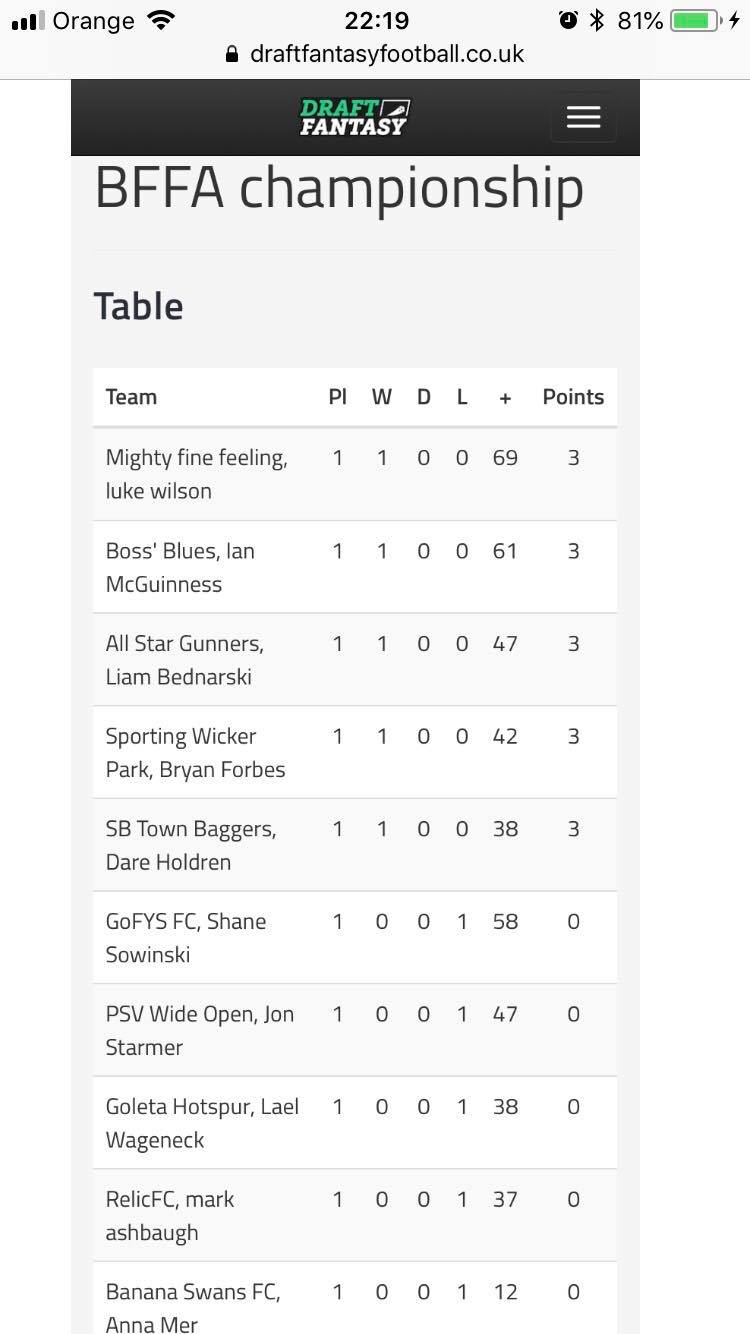The image size is (750, 1334).
Task: Tap the Wi-Fi status icon
Action: click(159, 20)
